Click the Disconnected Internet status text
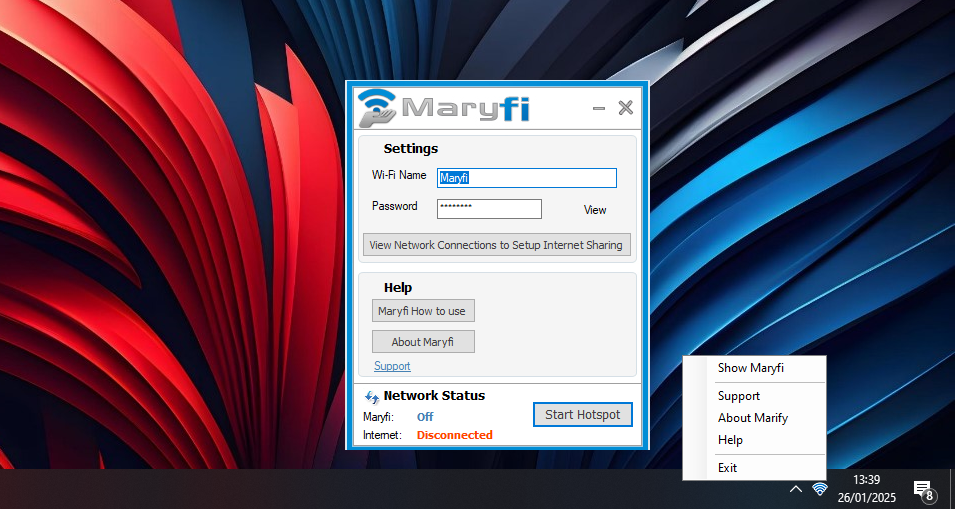The width and height of the screenshot is (955, 509). [454, 435]
